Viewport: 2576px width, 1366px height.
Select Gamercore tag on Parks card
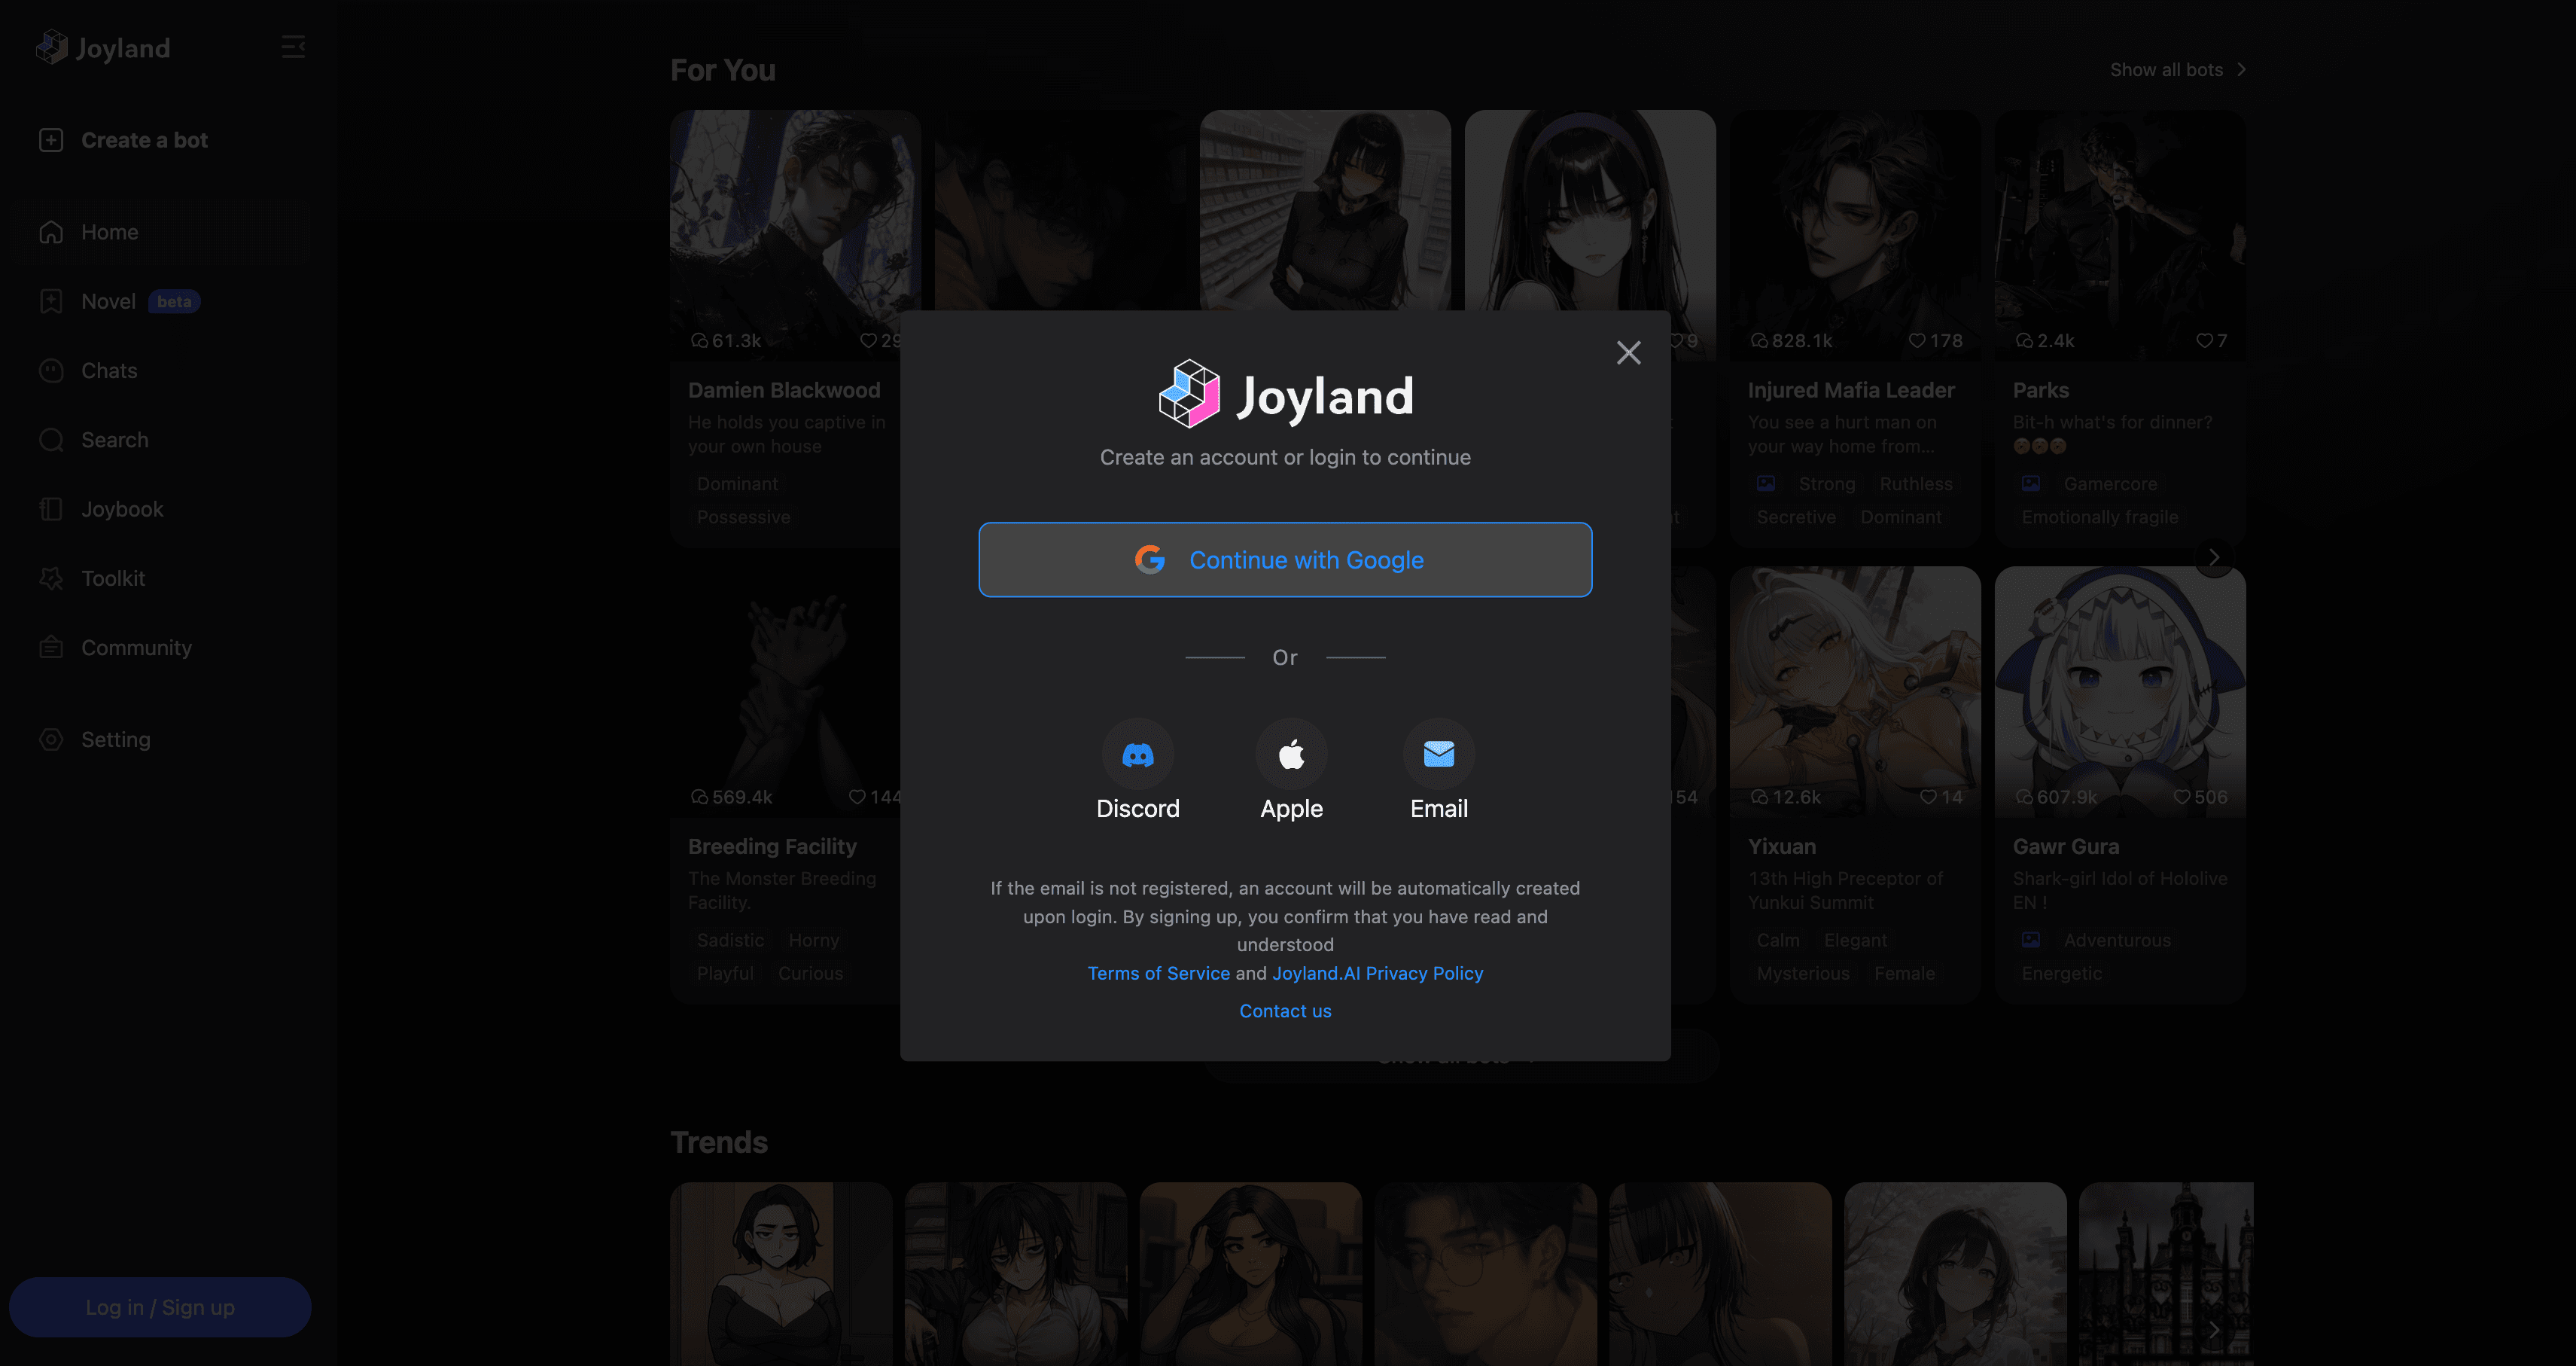(x=2110, y=484)
